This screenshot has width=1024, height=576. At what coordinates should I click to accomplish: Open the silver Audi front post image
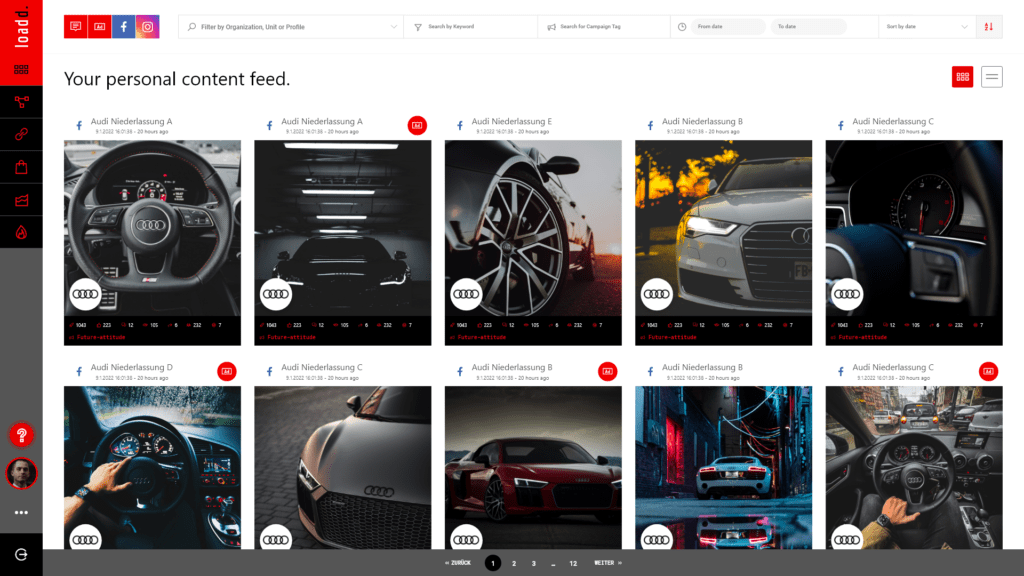click(724, 228)
